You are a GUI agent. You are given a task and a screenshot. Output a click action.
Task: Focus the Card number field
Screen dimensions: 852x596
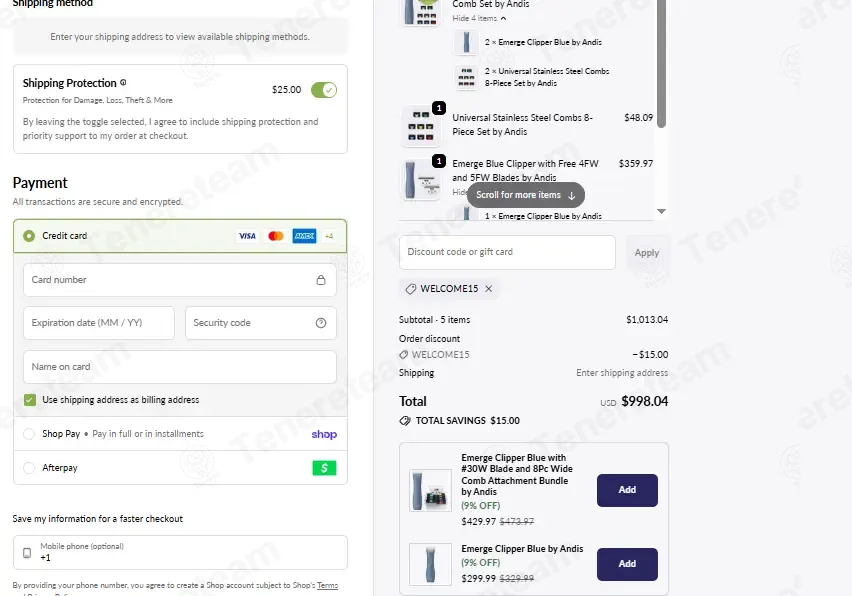pos(180,280)
